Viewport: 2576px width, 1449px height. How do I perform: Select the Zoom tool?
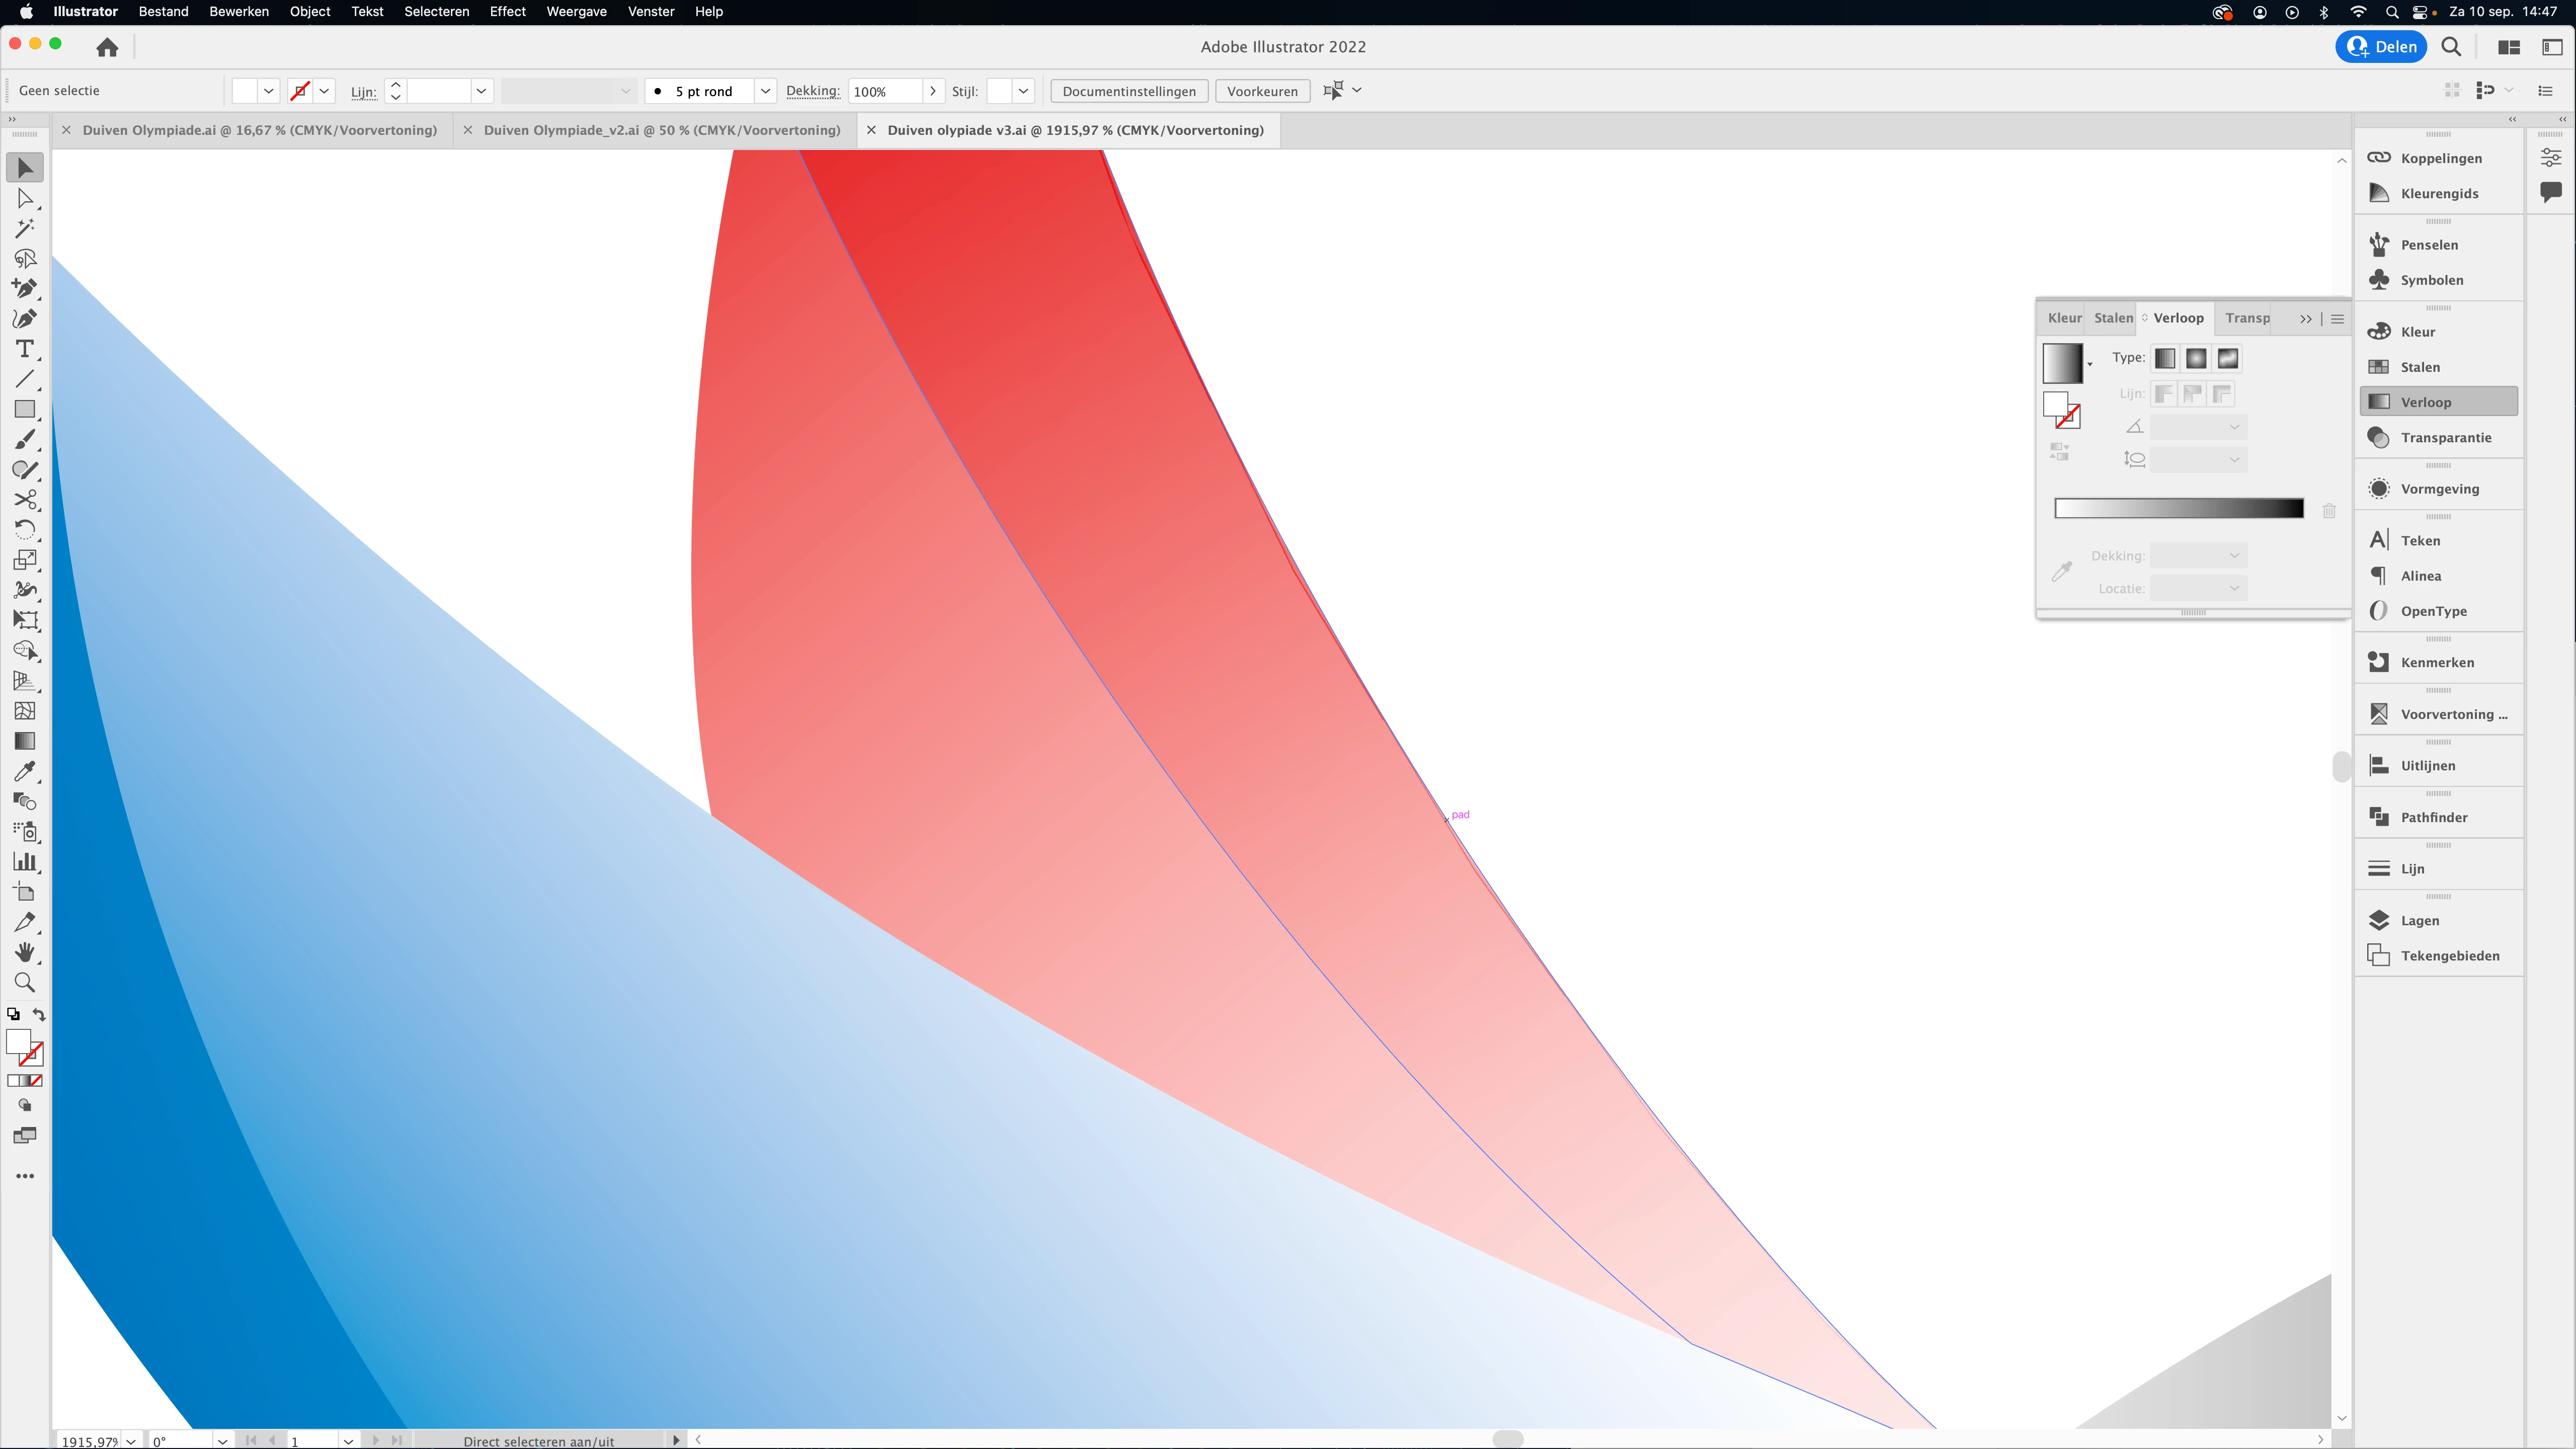25,982
